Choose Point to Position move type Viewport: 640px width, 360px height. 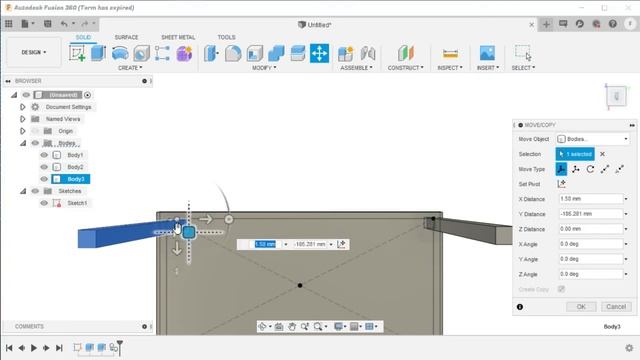620,169
